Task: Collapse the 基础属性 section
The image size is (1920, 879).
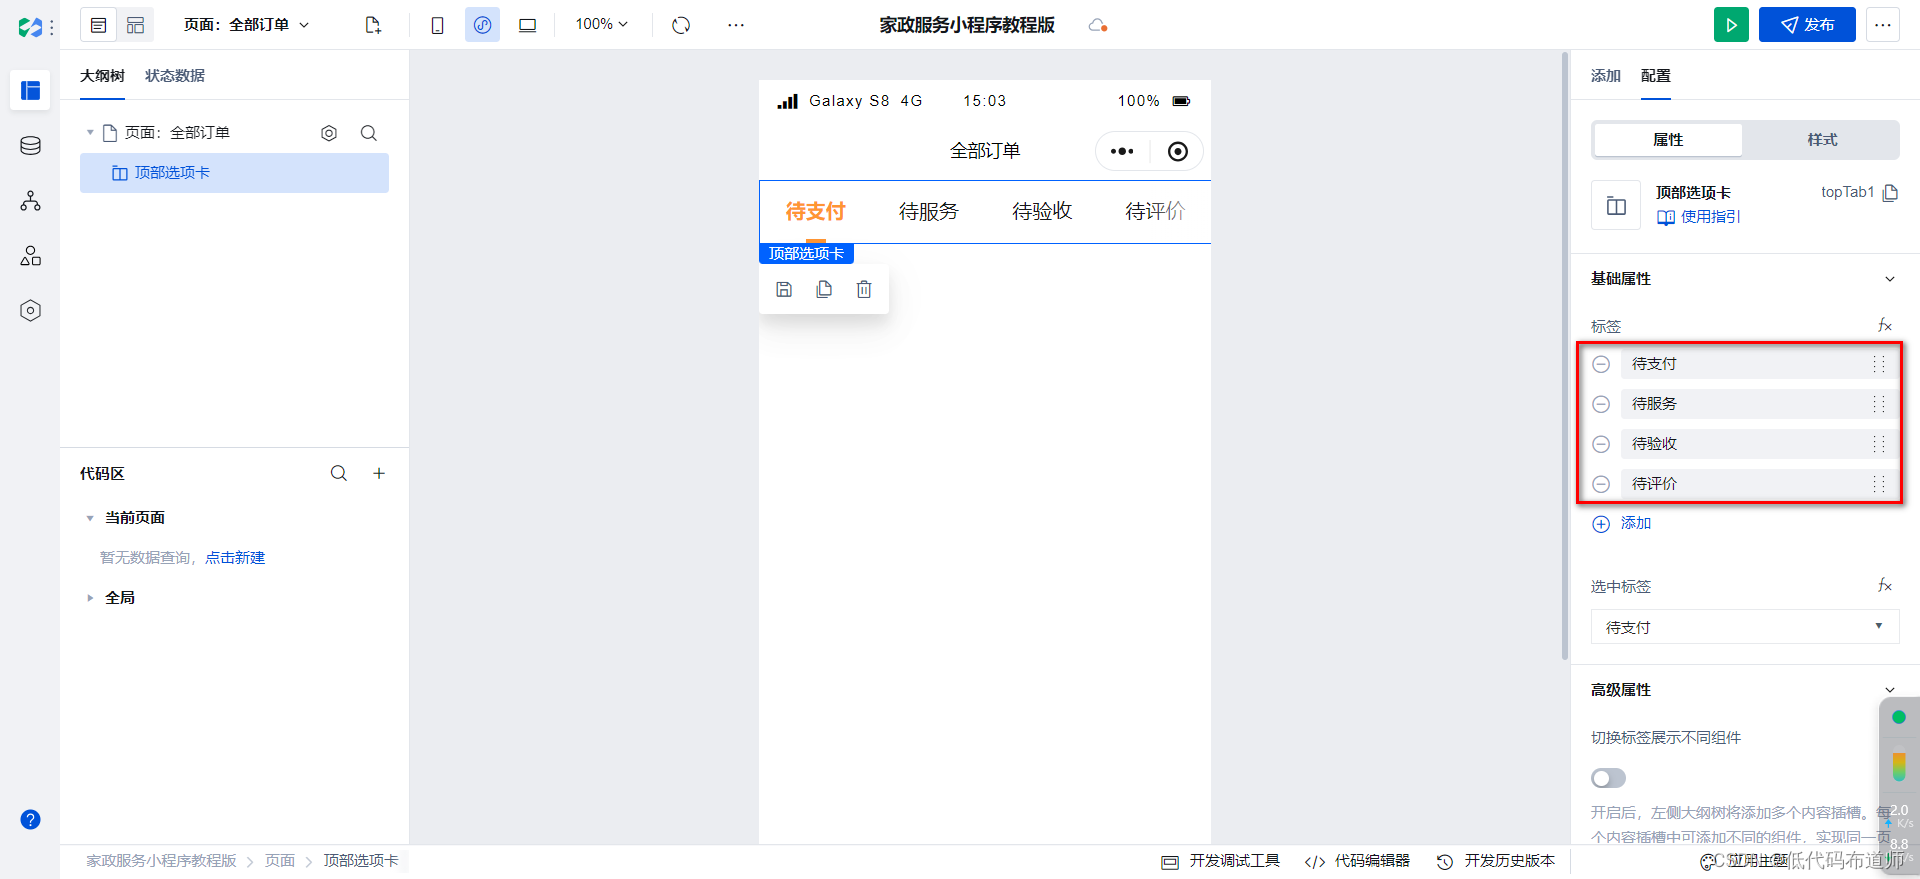Action: point(1890,279)
